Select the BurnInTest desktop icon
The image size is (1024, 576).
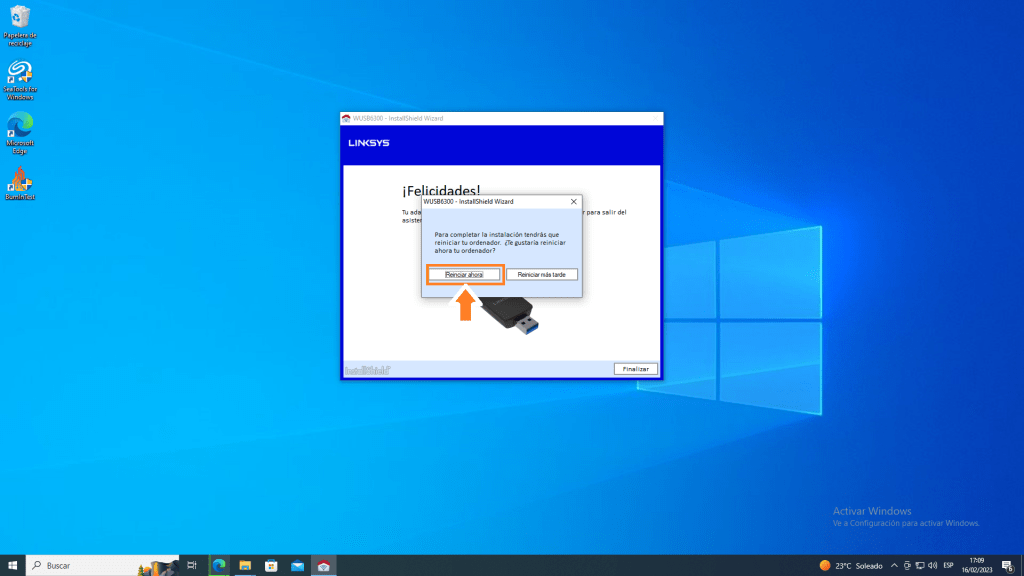(19, 184)
